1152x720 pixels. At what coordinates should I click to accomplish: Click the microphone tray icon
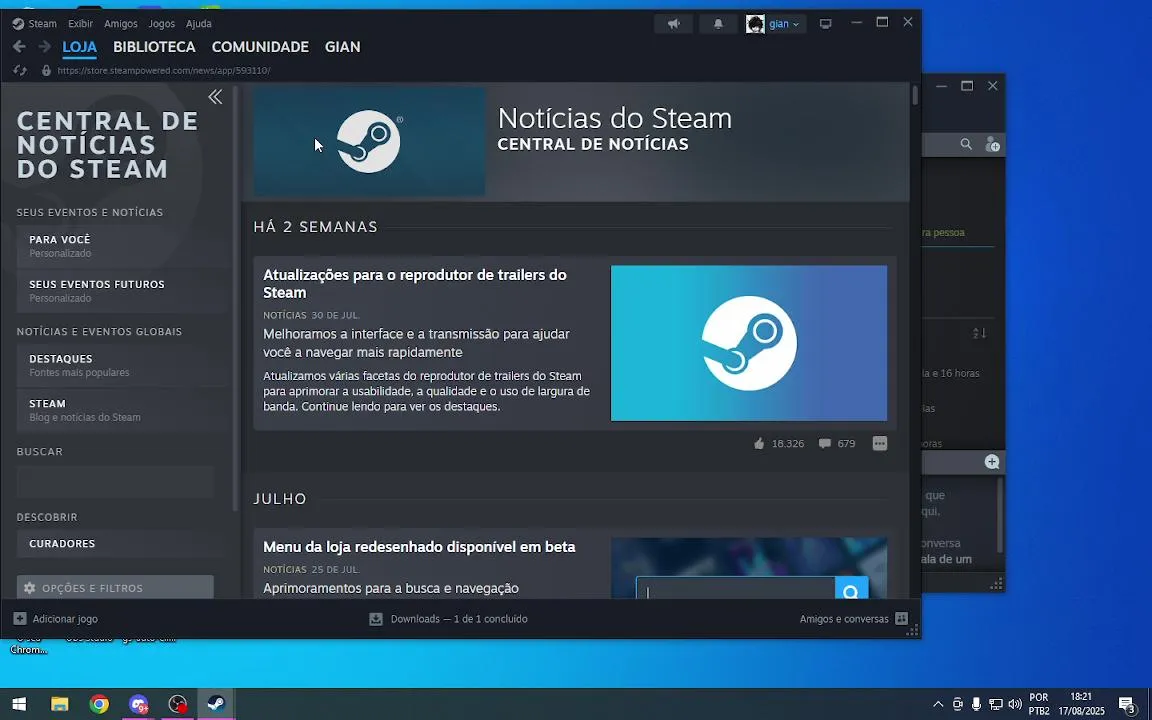tap(976, 705)
